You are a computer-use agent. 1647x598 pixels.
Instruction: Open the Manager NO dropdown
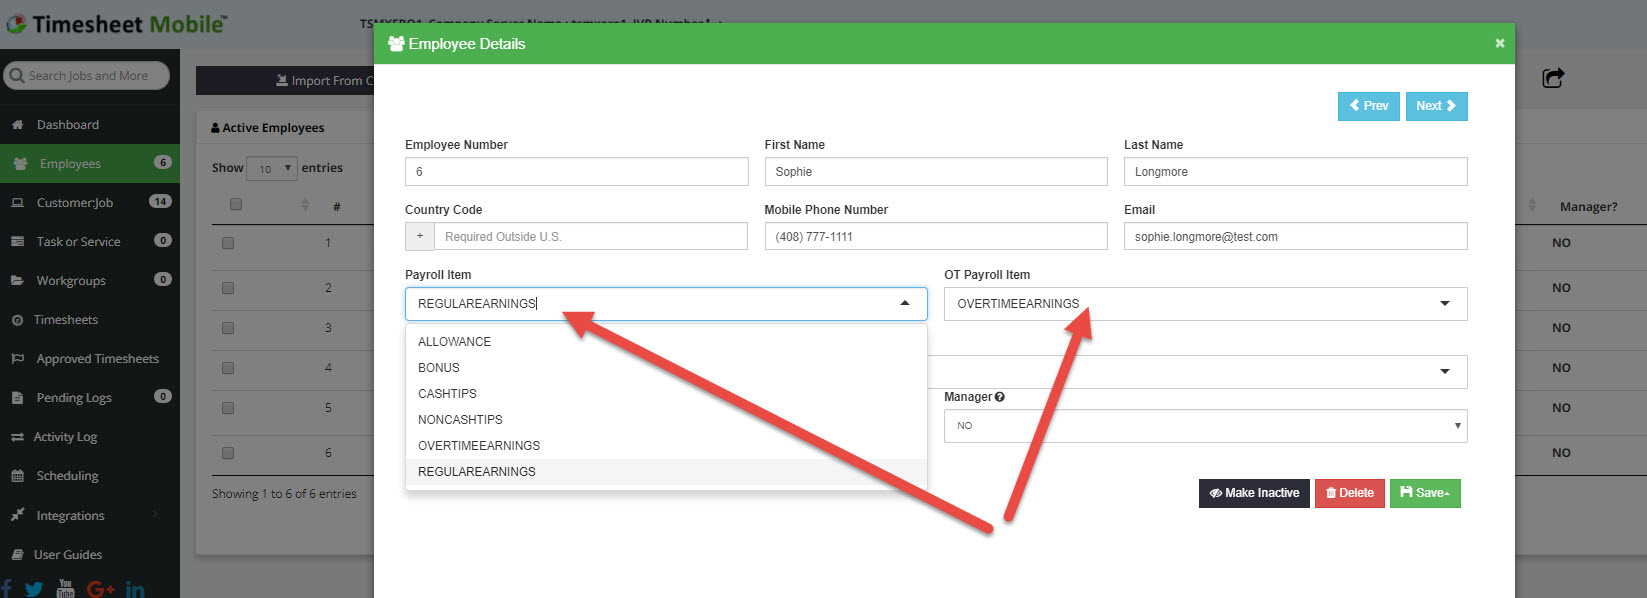[1206, 426]
